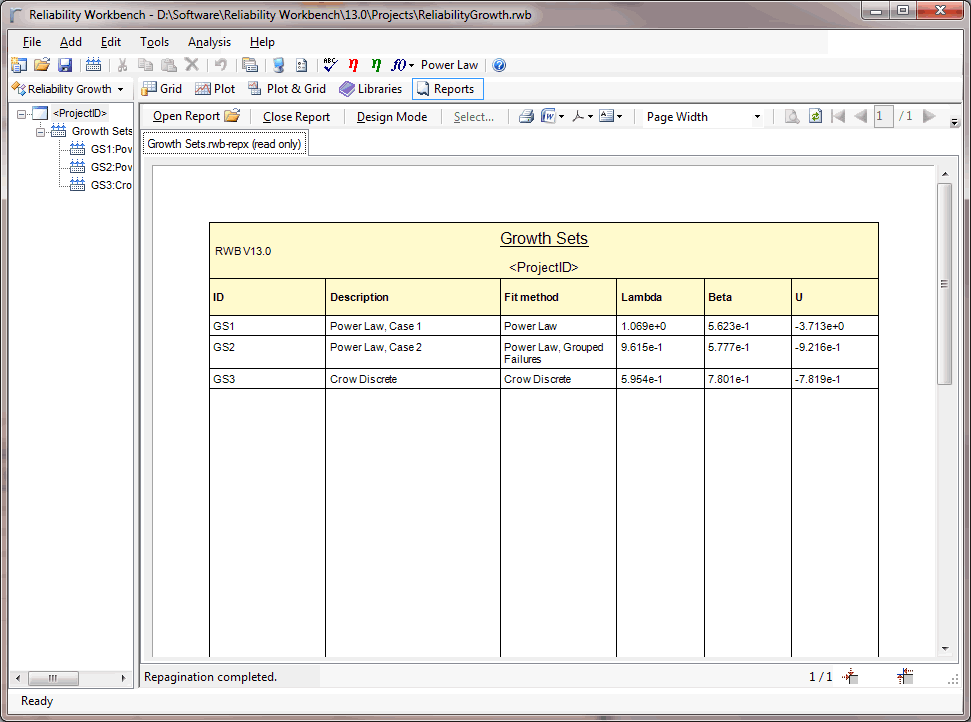
Task: Click the green refresh report icon
Action: [815, 116]
